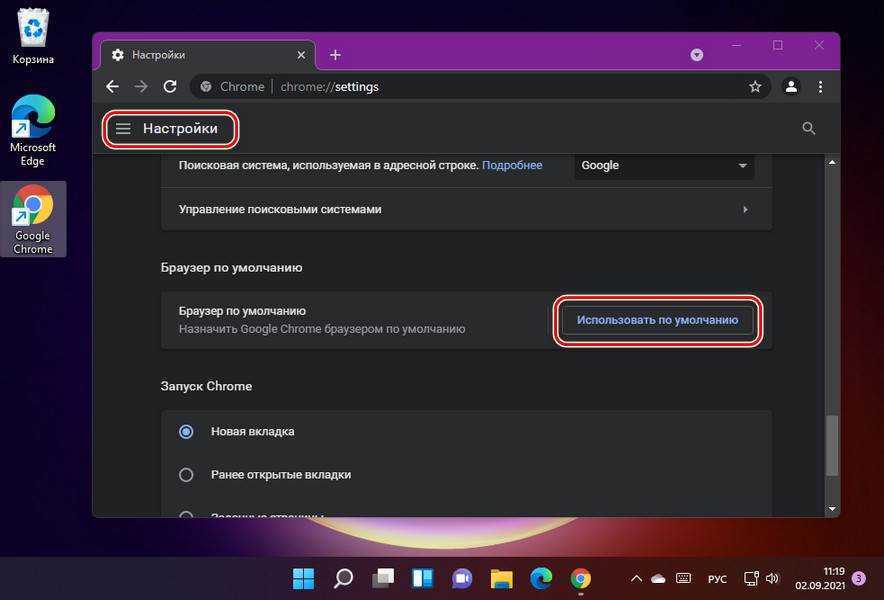Open Chat app on the taskbar

tap(462, 579)
